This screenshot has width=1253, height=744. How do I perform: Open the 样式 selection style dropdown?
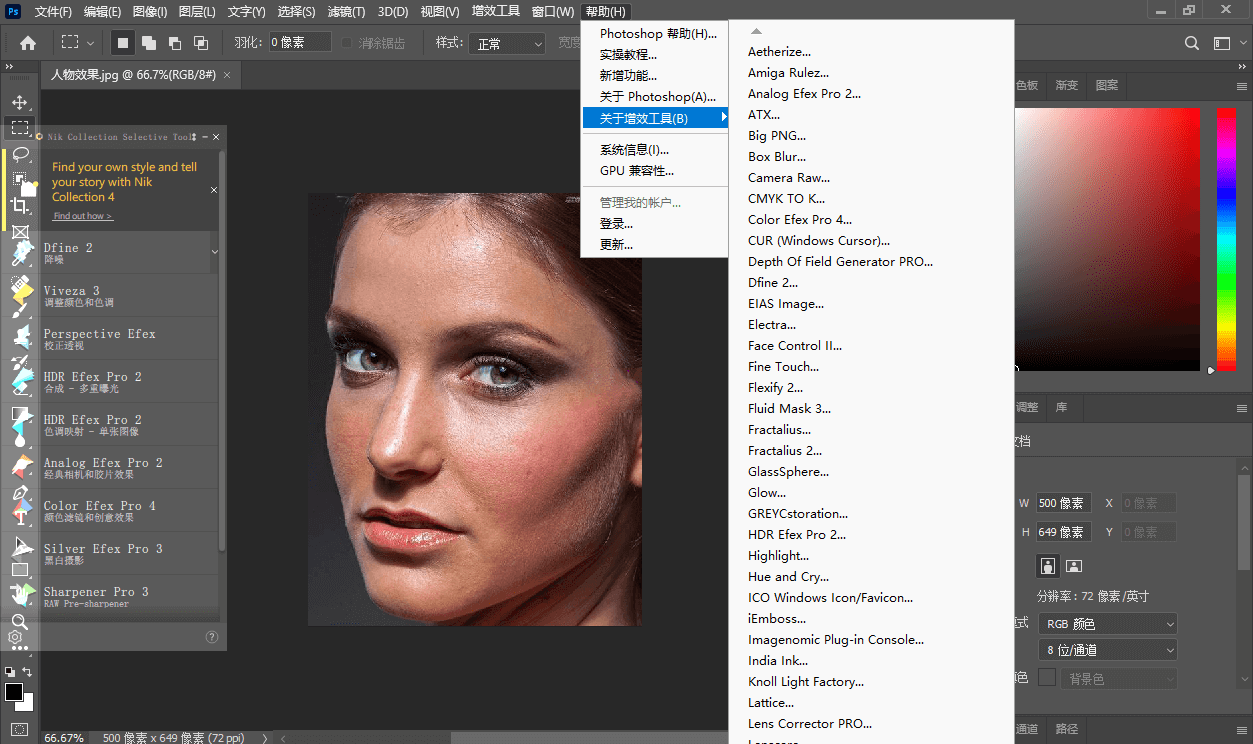(x=505, y=42)
